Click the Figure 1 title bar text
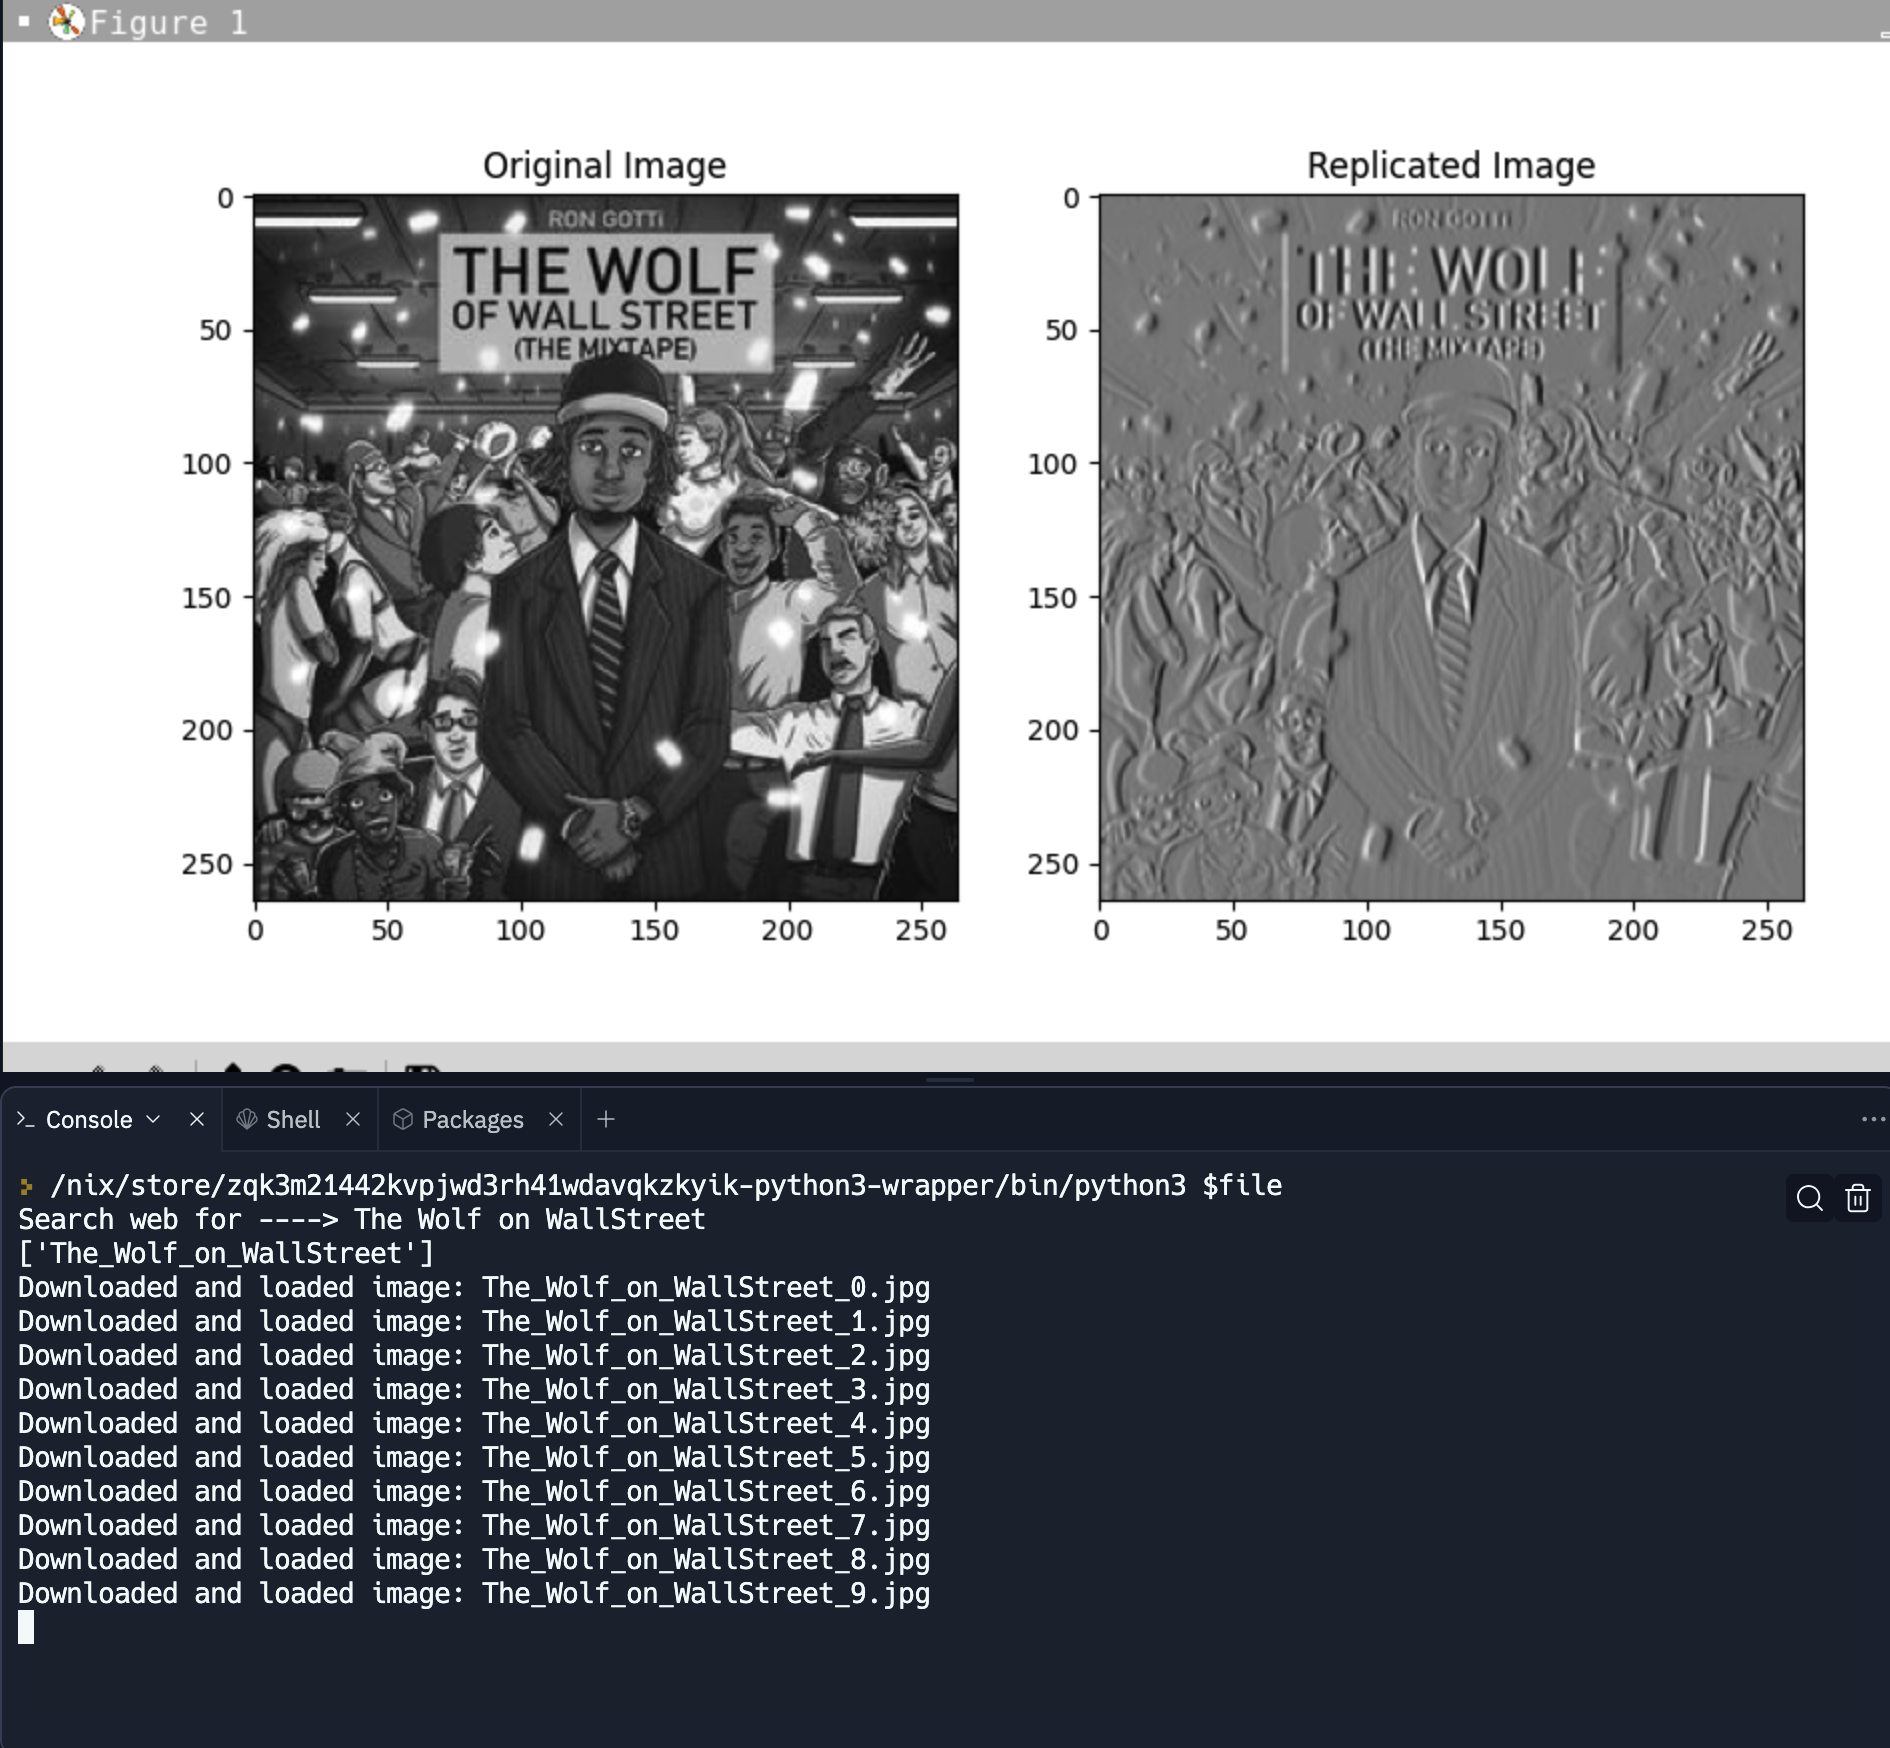Viewport: 1890px width, 1748px height. tap(168, 22)
